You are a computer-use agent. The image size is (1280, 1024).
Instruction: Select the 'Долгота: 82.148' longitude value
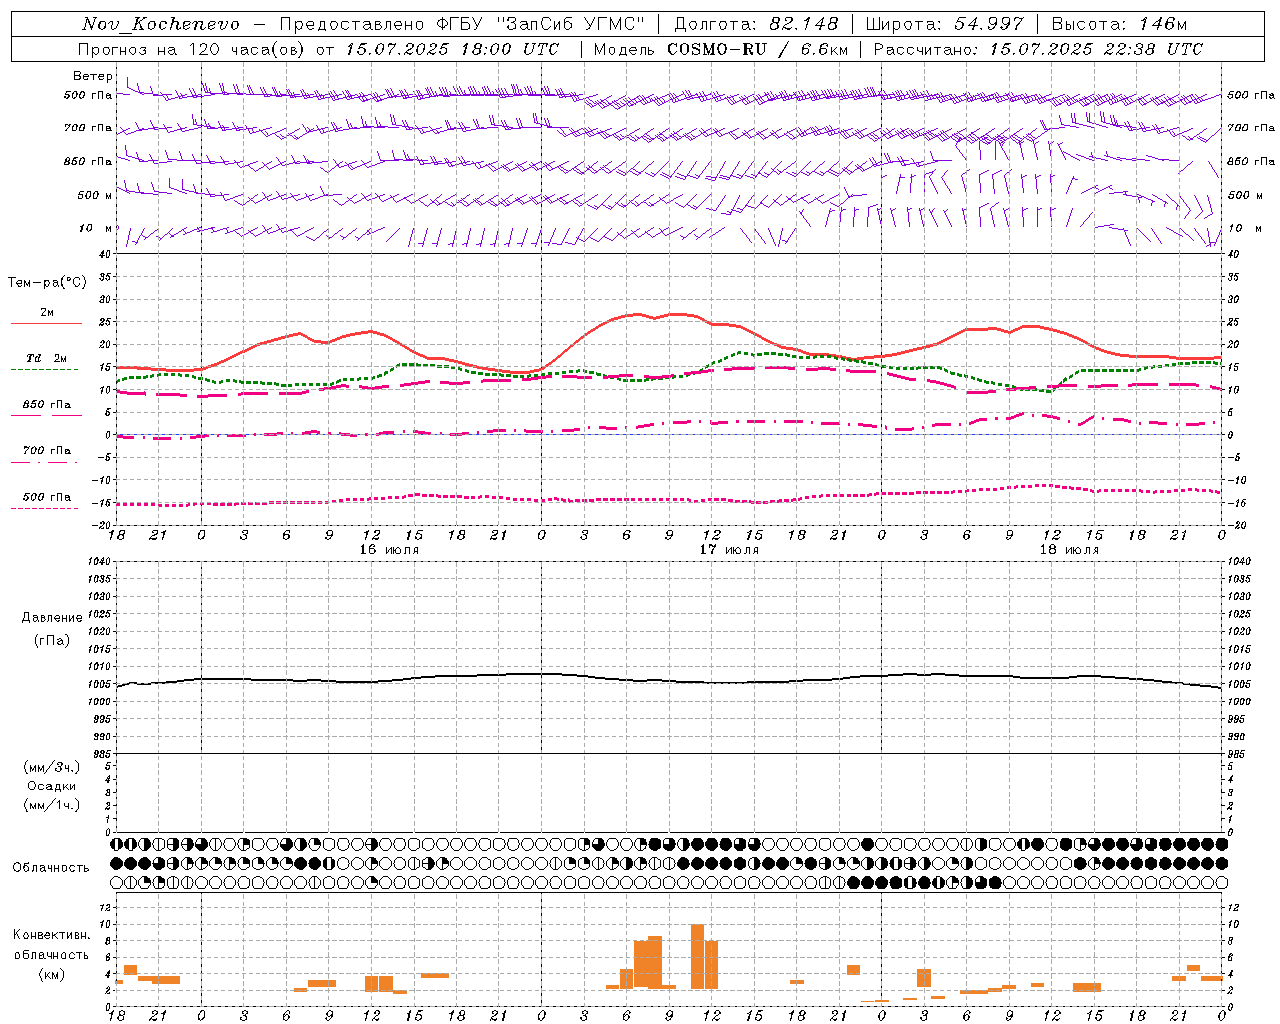(x=756, y=24)
